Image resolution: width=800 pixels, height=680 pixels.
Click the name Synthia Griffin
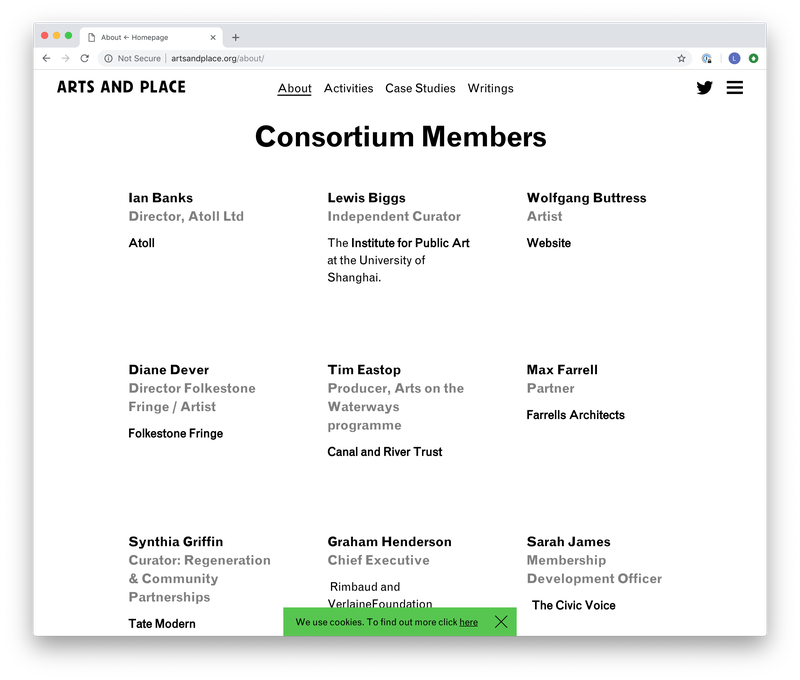(176, 542)
